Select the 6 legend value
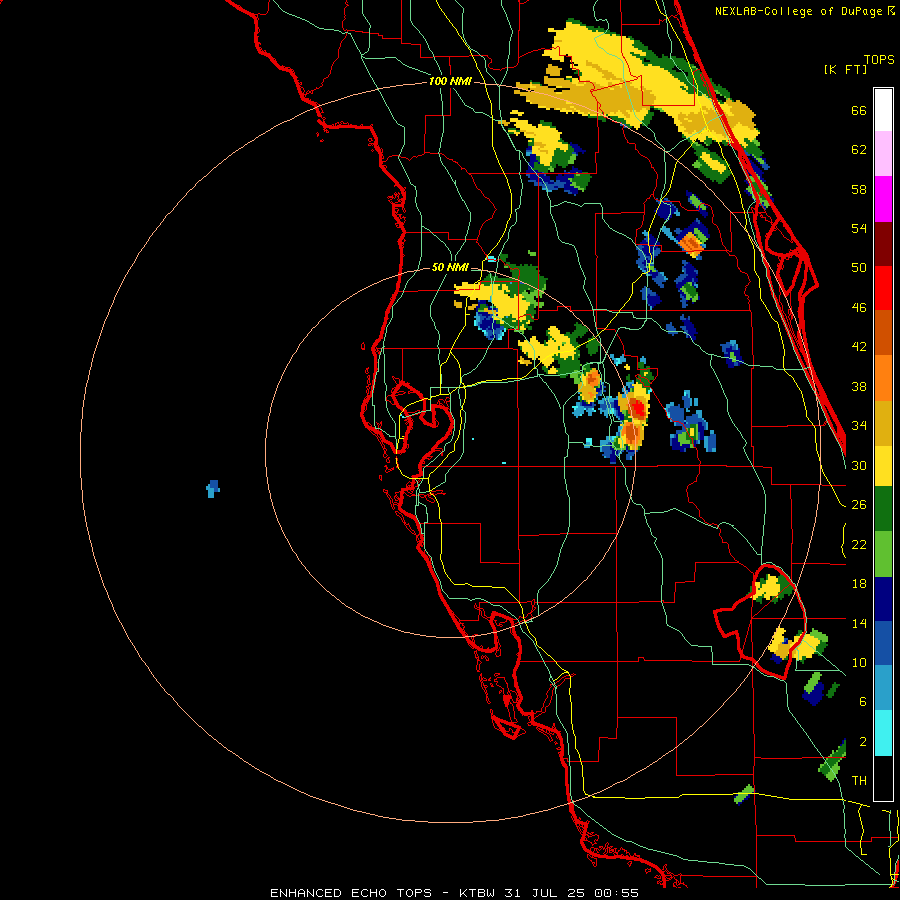This screenshot has height=900, width=900. coord(863,701)
